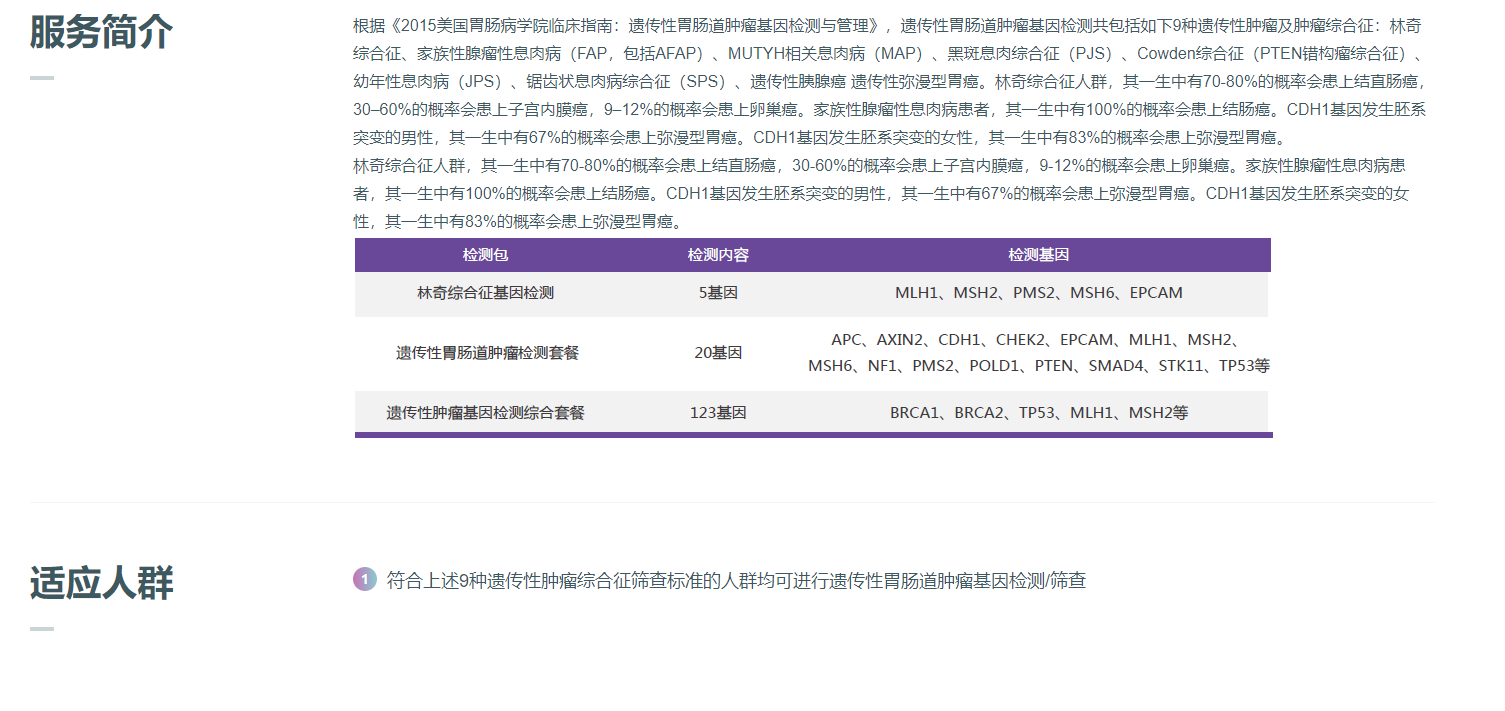Click the second paragraph beginning with 林奇综合征人群

880,193
